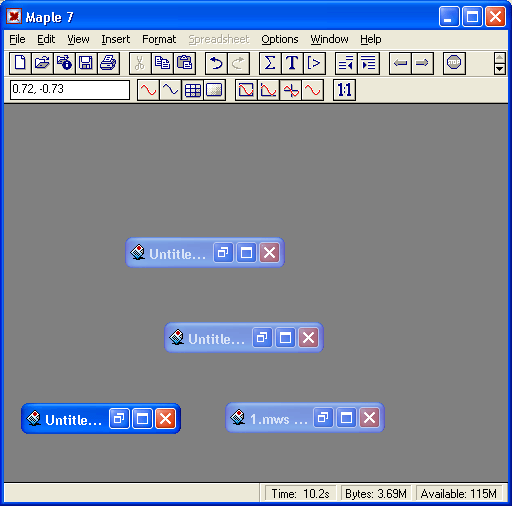Toggle boxed axes plot style
The width and height of the screenshot is (512, 506).
click(x=246, y=90)
